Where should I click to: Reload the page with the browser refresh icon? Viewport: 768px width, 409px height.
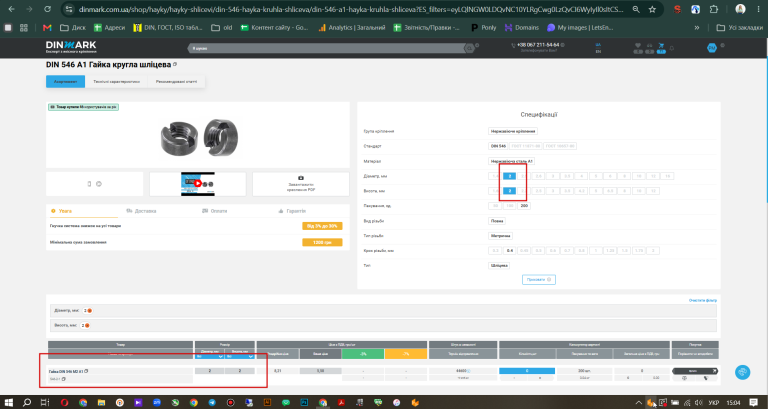click(47, 9)
